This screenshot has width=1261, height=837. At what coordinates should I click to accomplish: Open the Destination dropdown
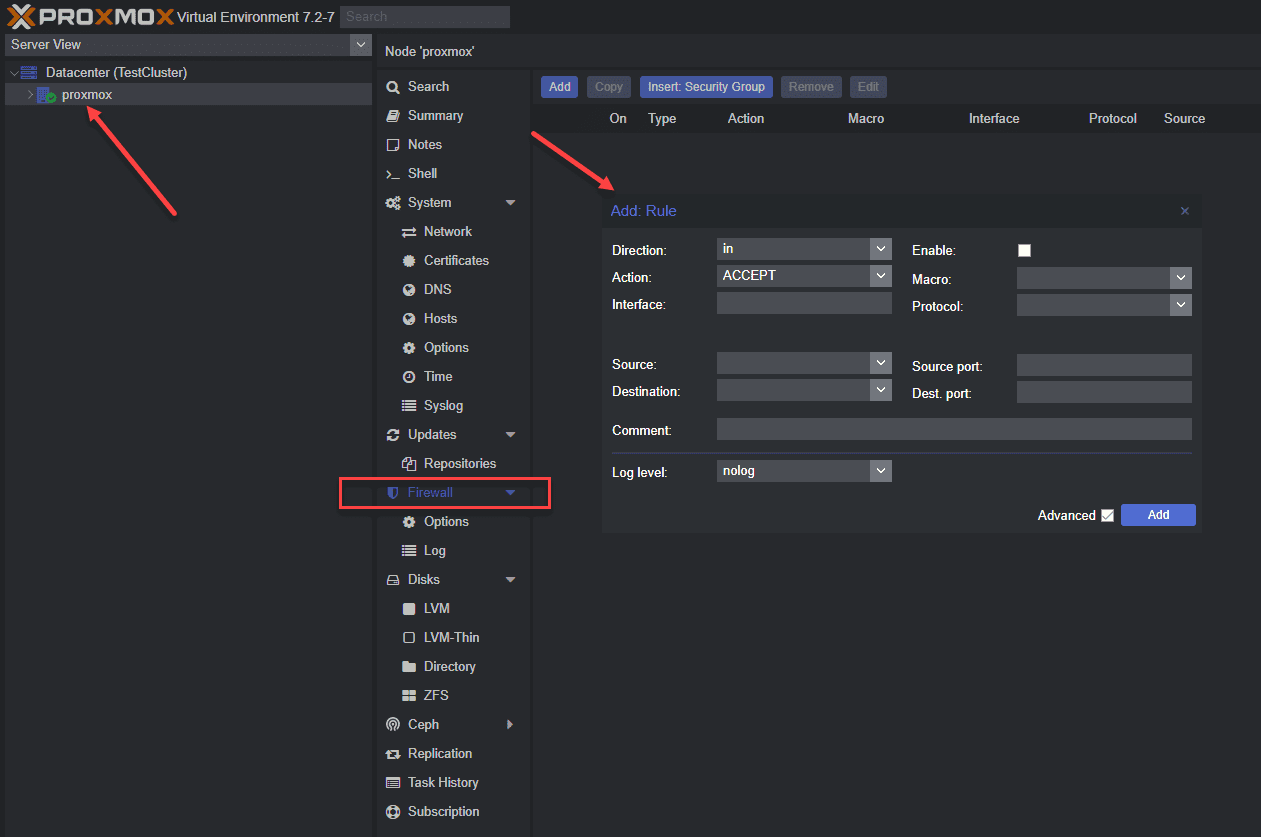click(880, 390)
